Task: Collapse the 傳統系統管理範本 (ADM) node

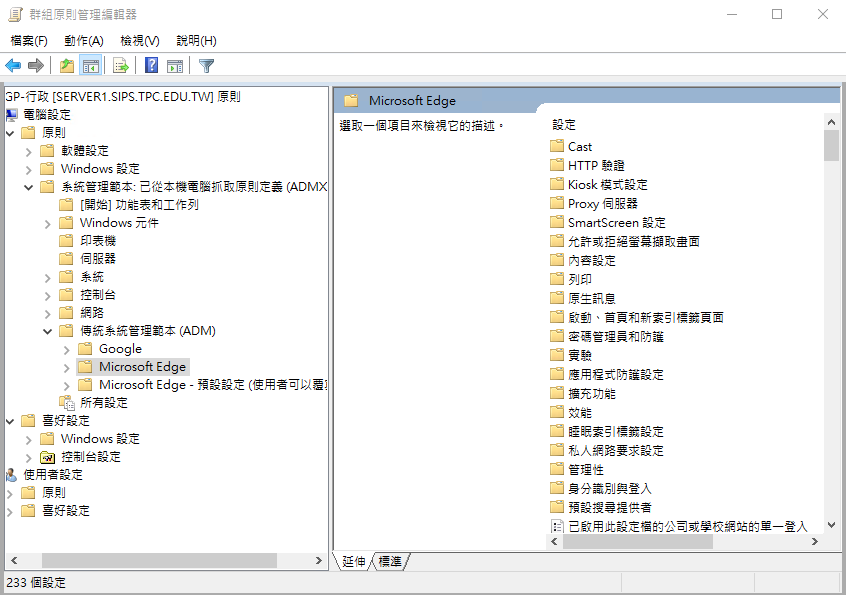Action: 47,331
